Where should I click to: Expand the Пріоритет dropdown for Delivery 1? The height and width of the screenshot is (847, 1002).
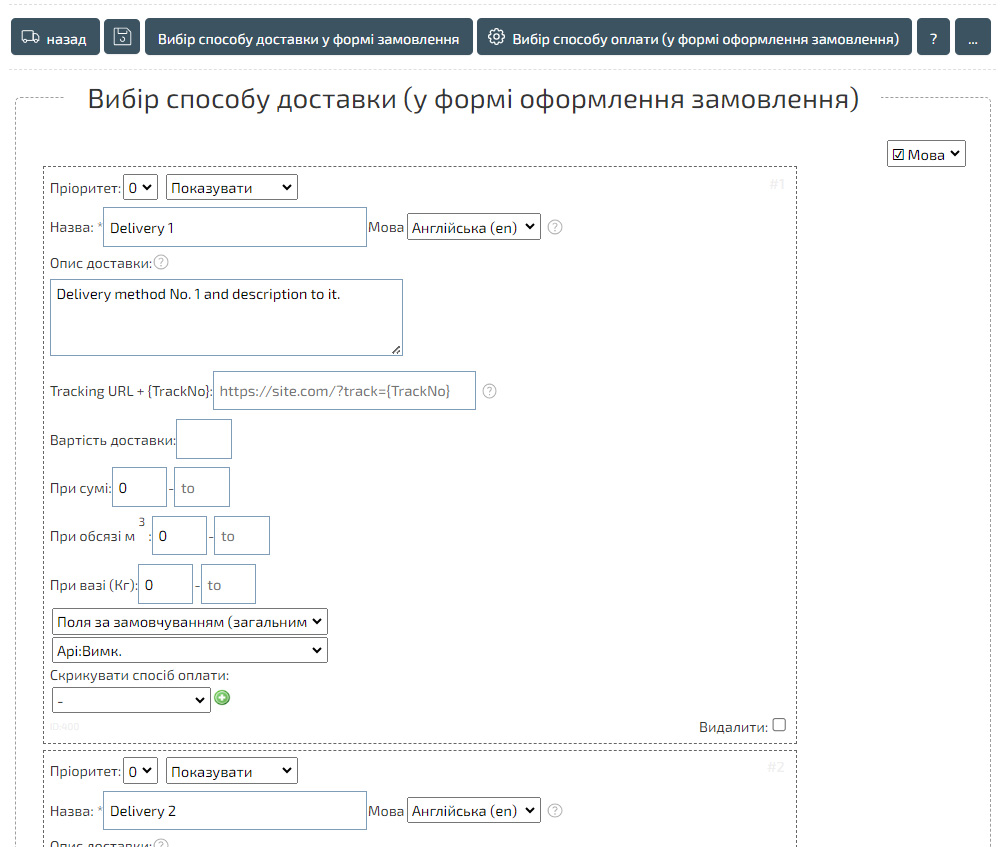pos(140,188)
